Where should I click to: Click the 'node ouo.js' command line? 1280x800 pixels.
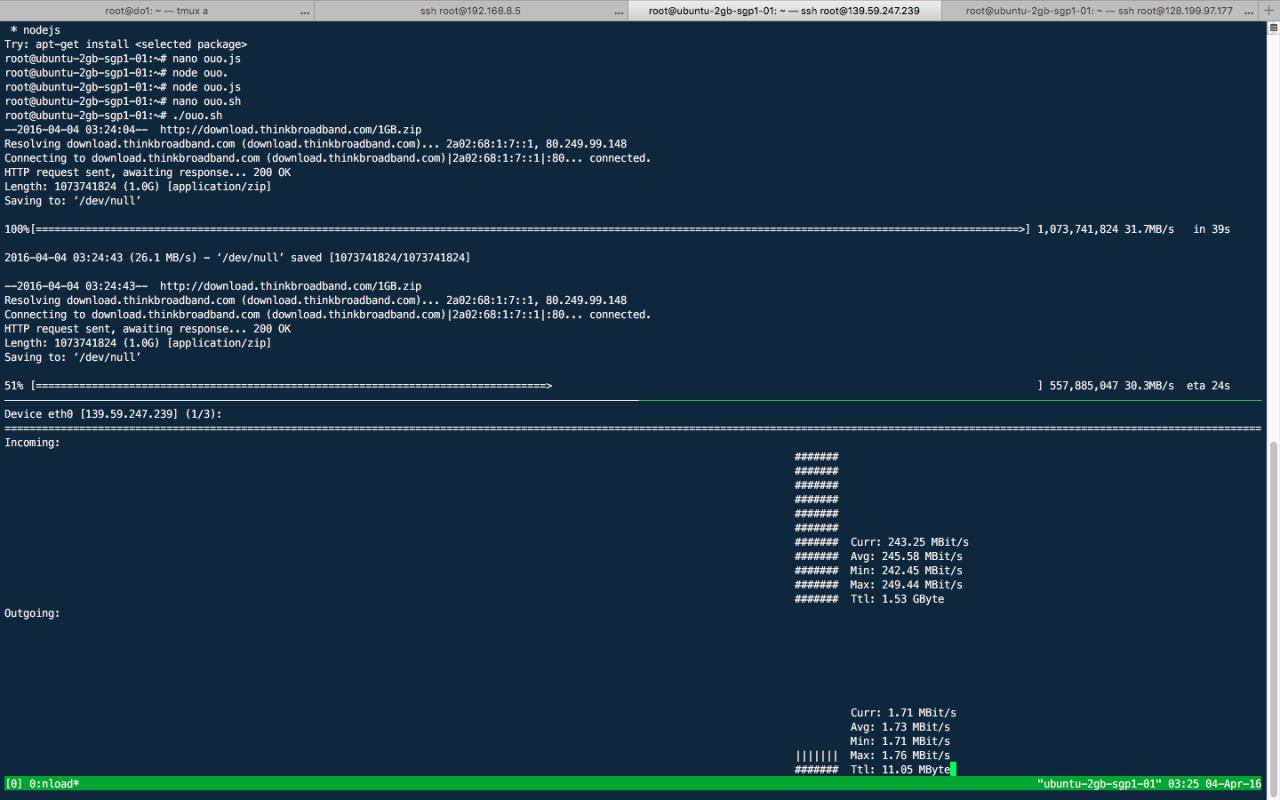(x=123, y=87)
